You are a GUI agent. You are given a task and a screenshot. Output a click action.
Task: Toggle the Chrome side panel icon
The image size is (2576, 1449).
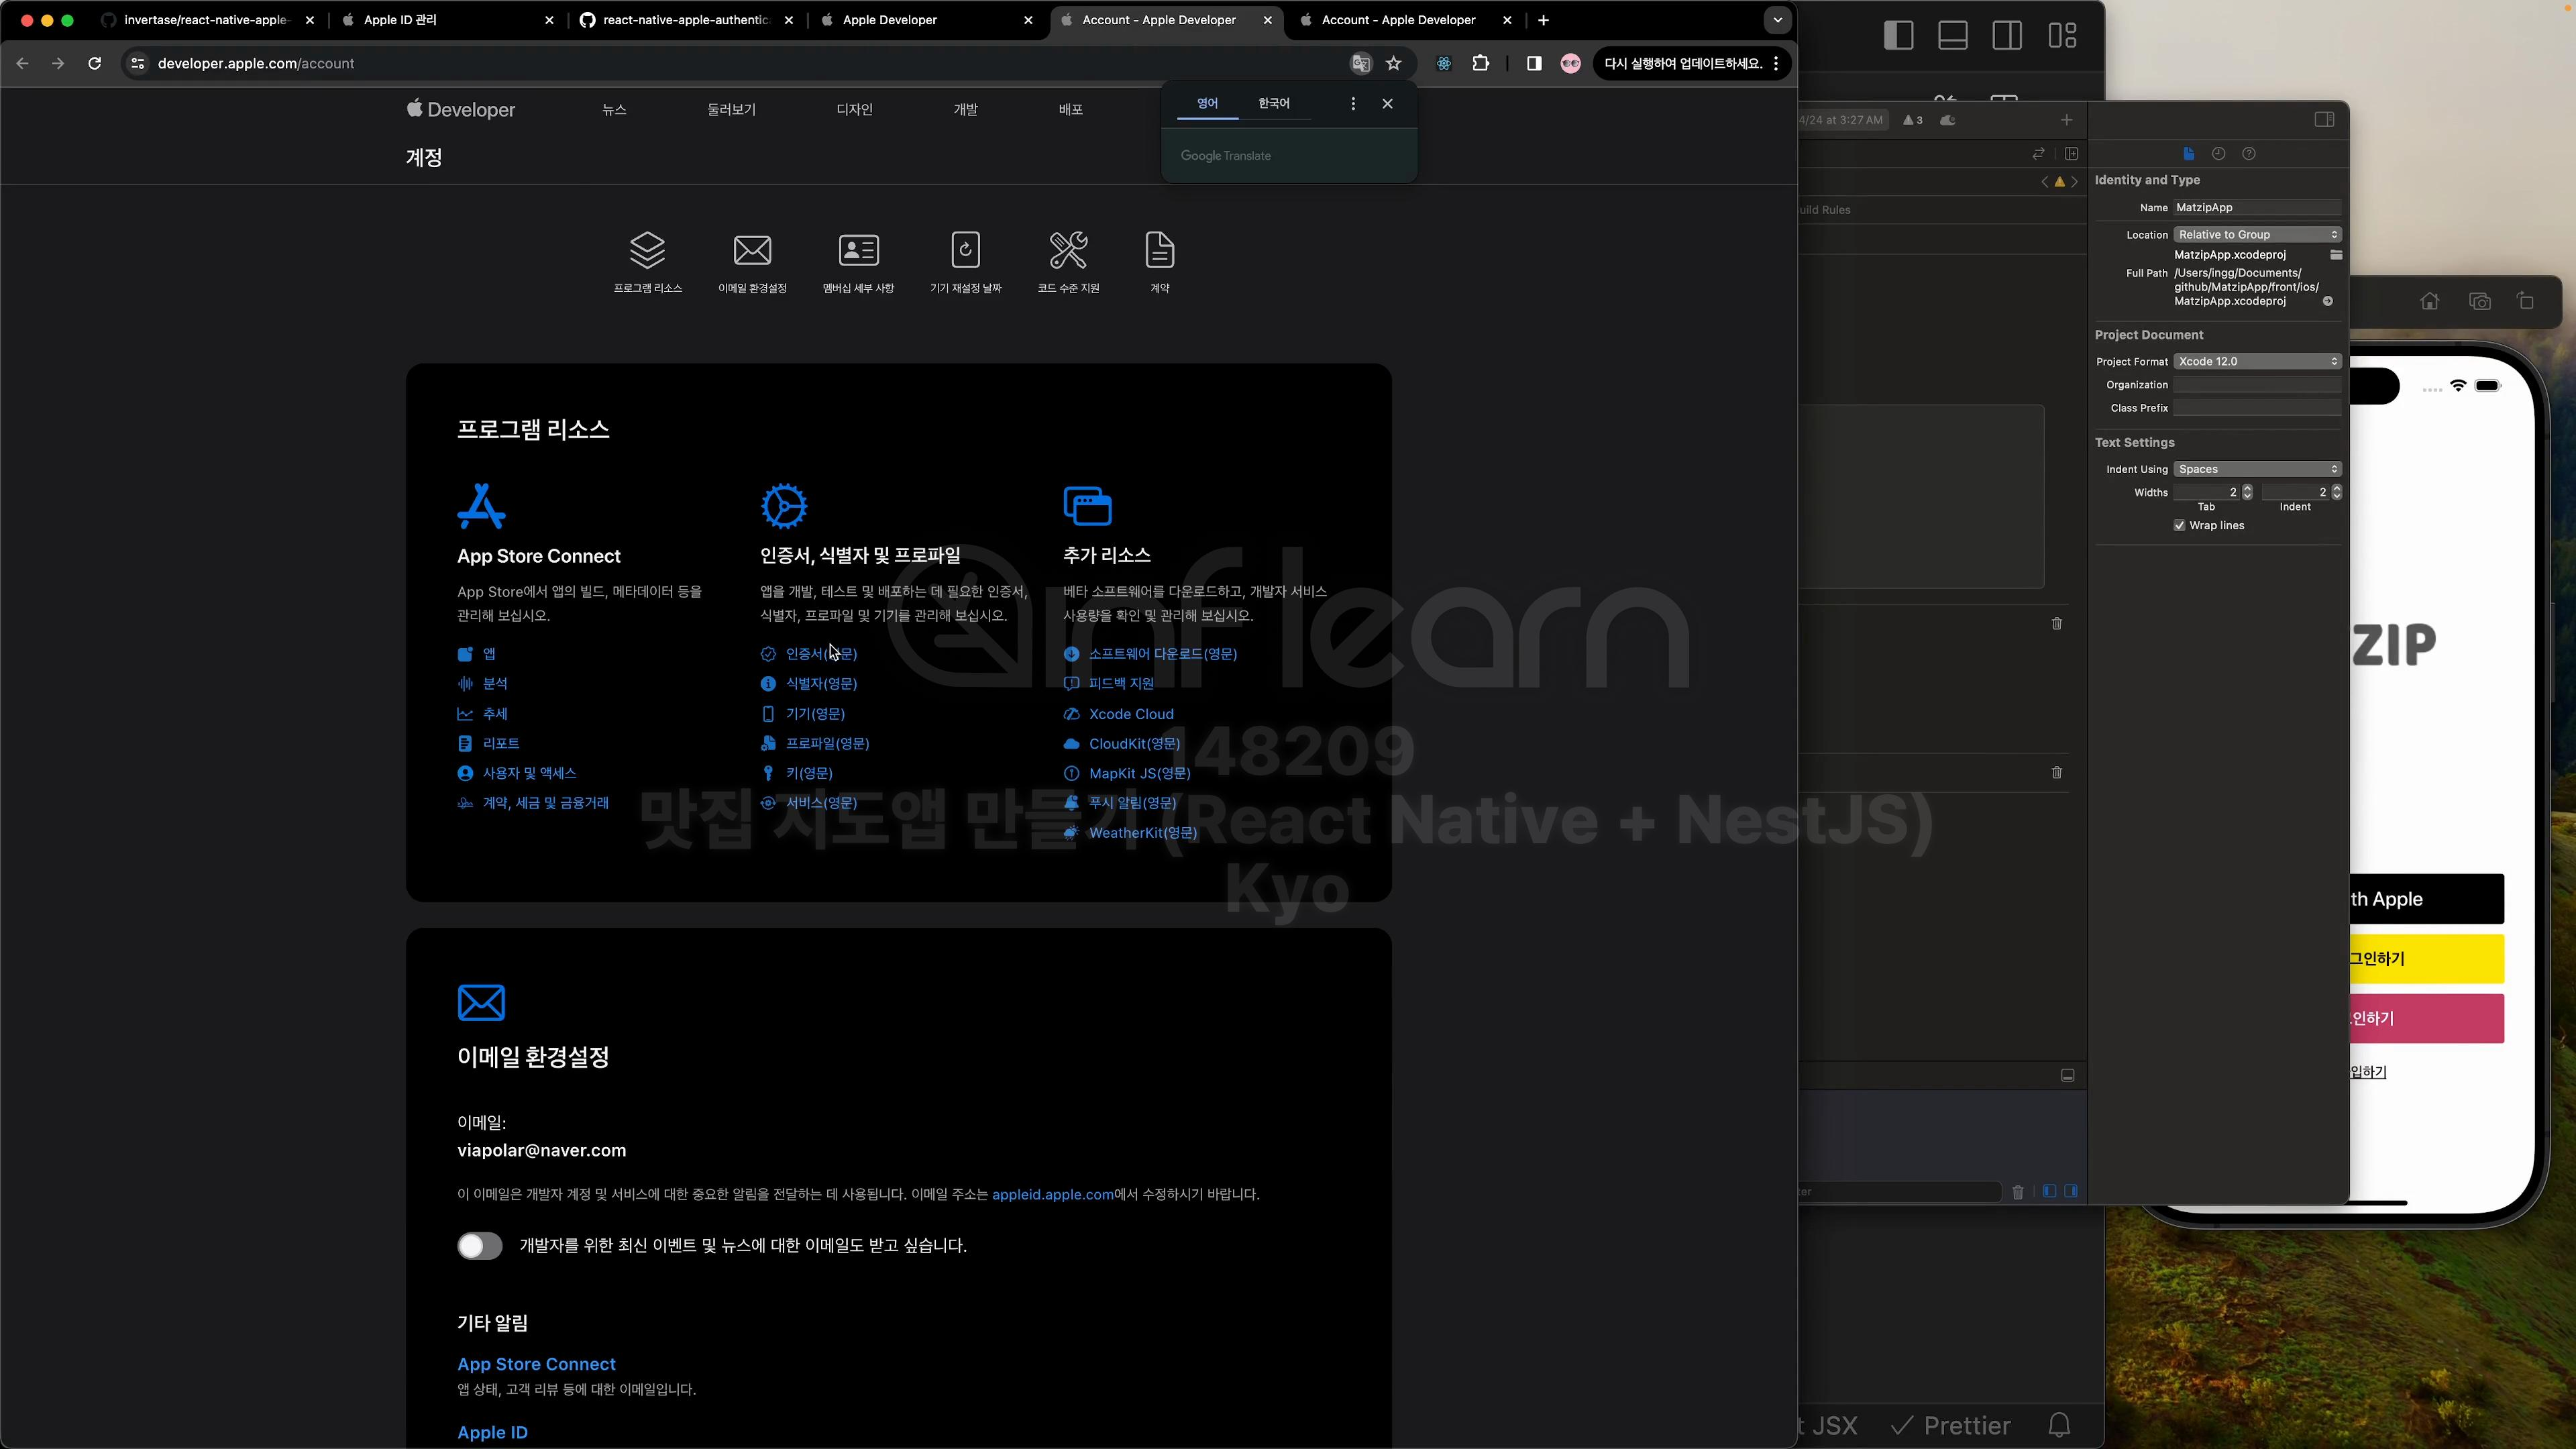tap(1534, 63)
